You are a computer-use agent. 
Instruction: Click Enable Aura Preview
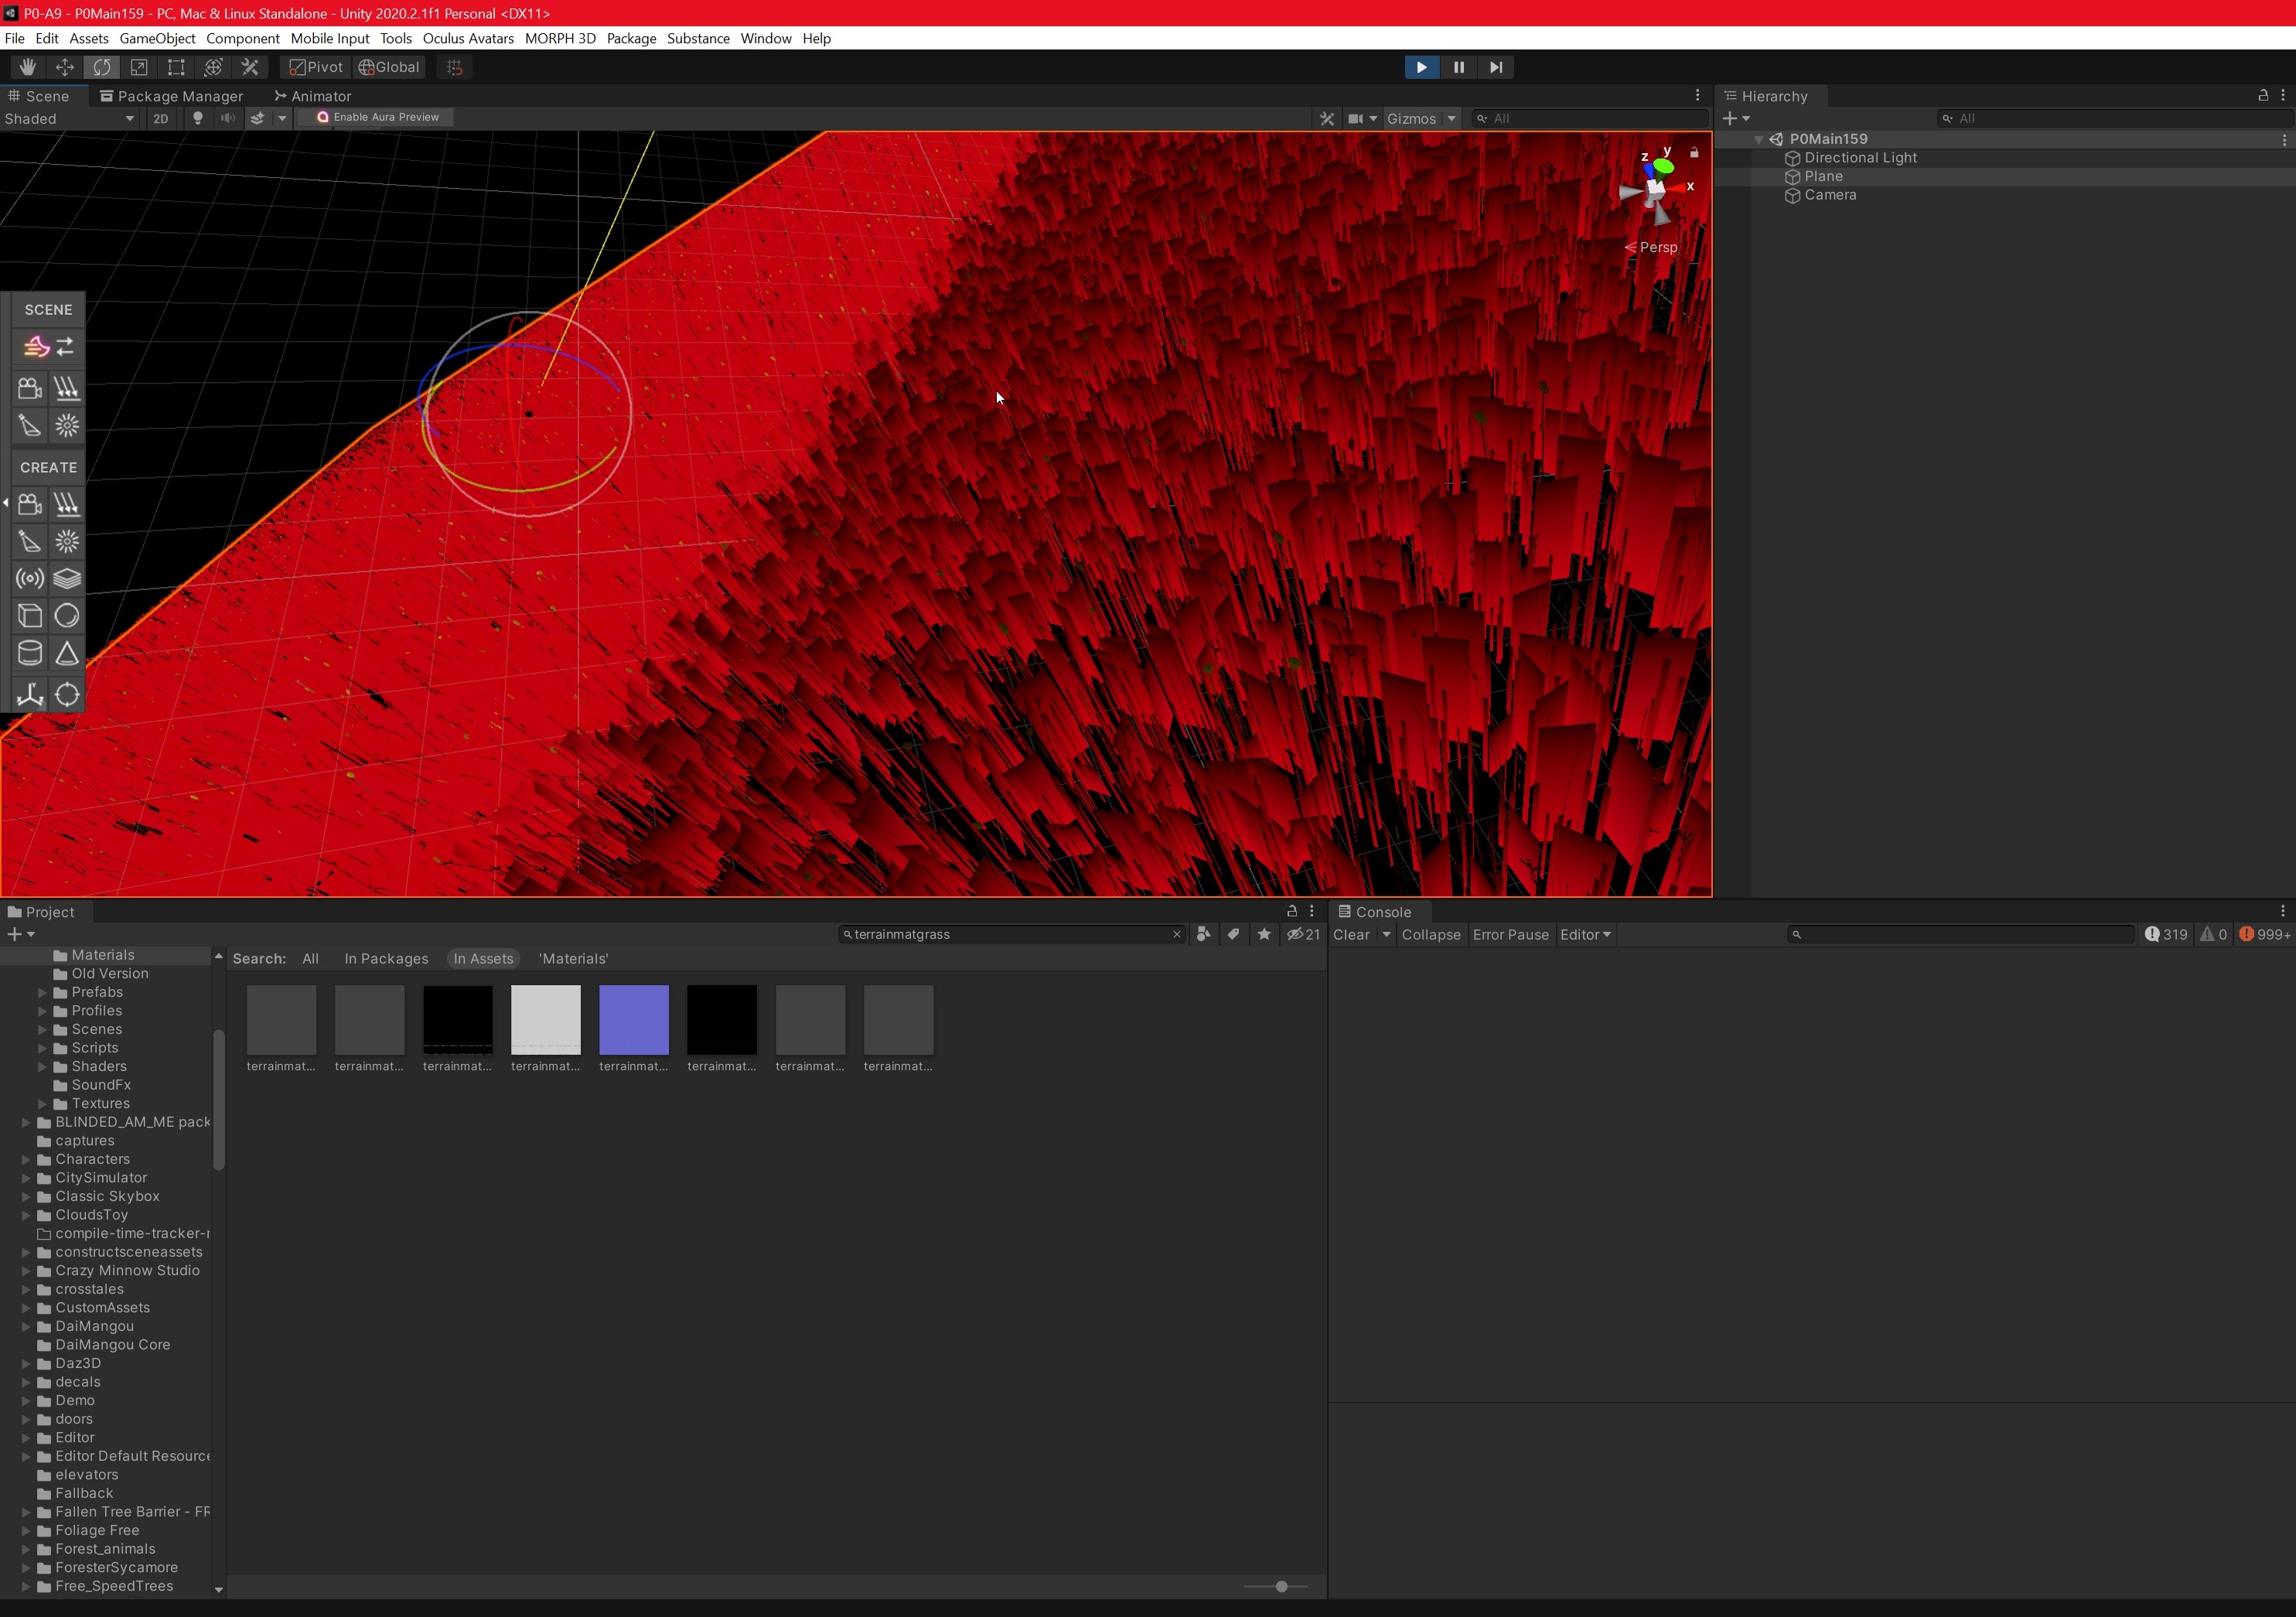(x=377, y=117)
